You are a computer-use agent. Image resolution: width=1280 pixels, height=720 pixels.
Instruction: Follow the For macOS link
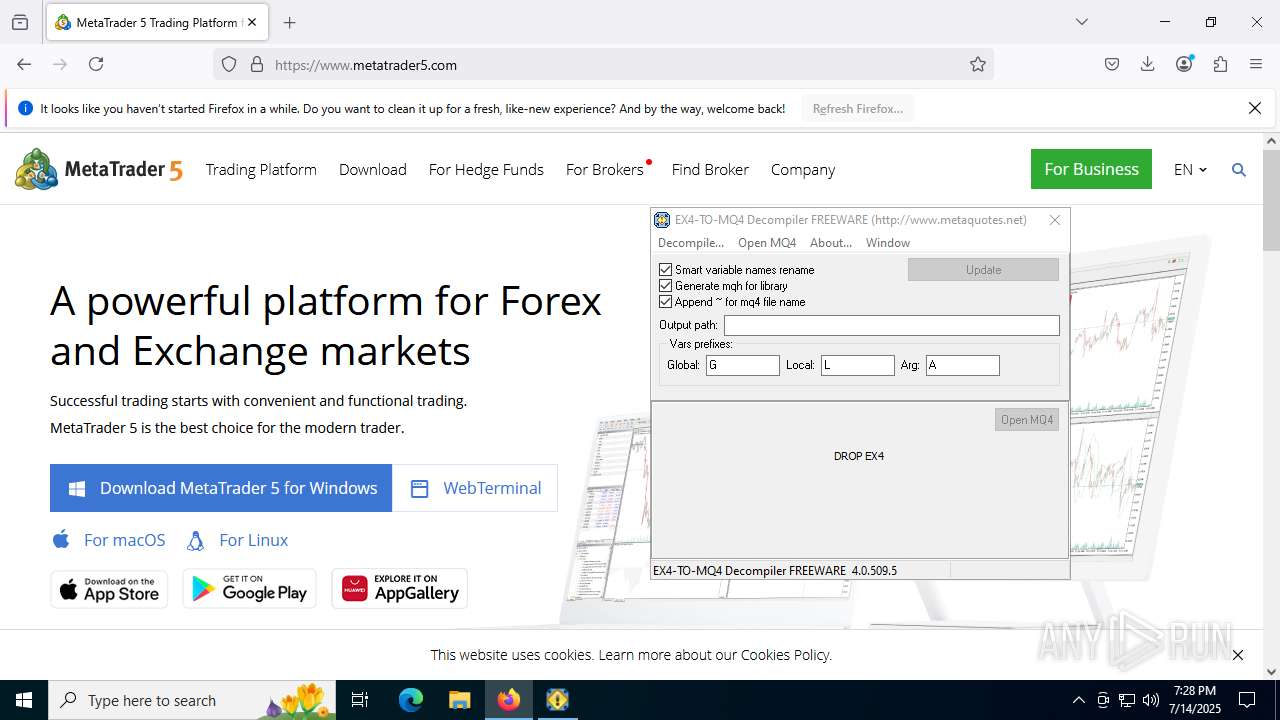[109, 540]
